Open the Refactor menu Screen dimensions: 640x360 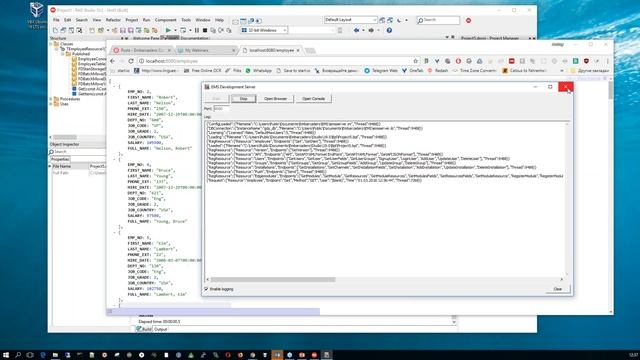(x=113, y=20)
